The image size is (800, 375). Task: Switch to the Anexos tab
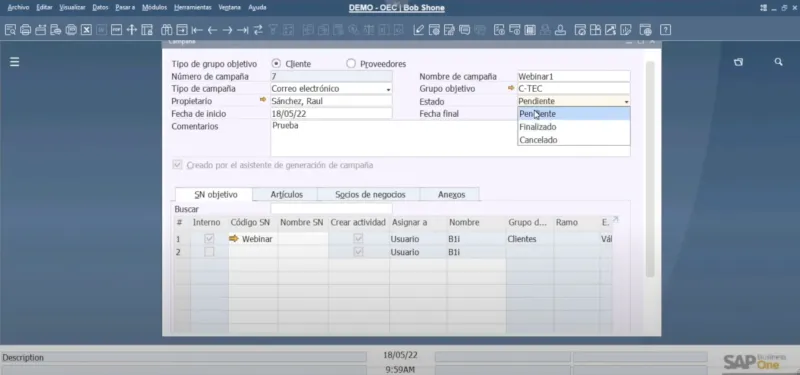451,194
